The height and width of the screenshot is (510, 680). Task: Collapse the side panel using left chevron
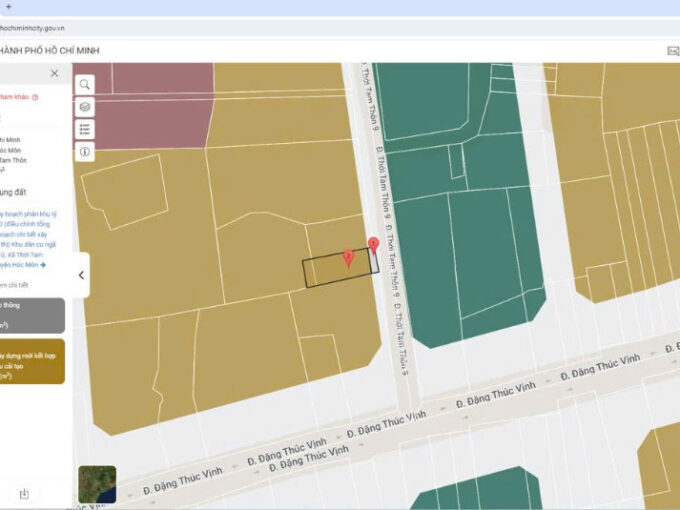pos(81,275)
